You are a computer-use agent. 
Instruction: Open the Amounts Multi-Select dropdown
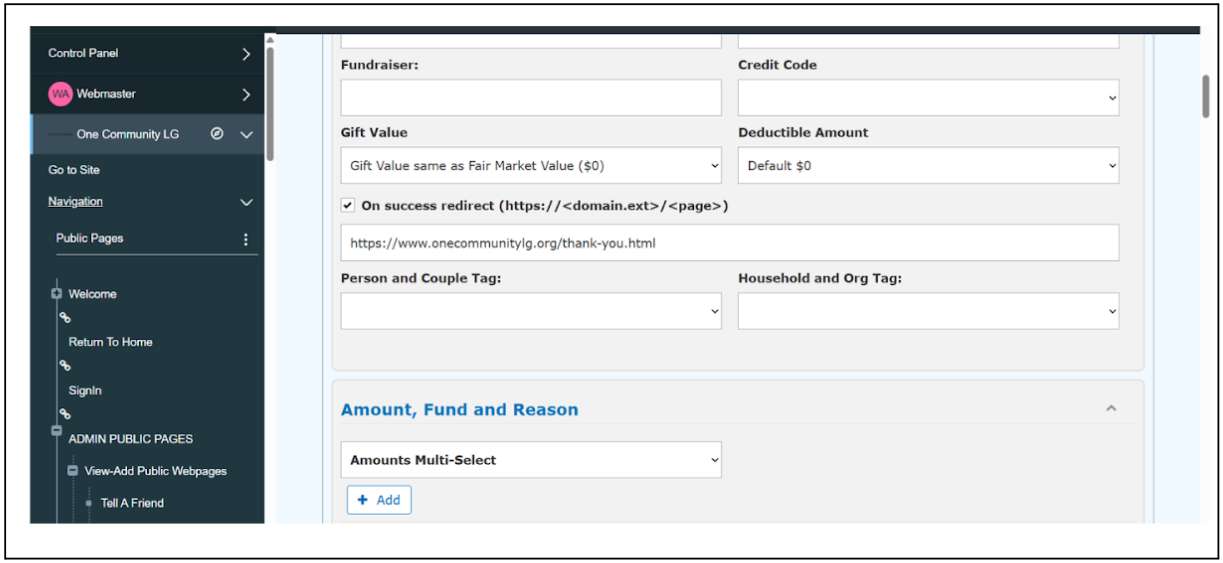[531, 460]
